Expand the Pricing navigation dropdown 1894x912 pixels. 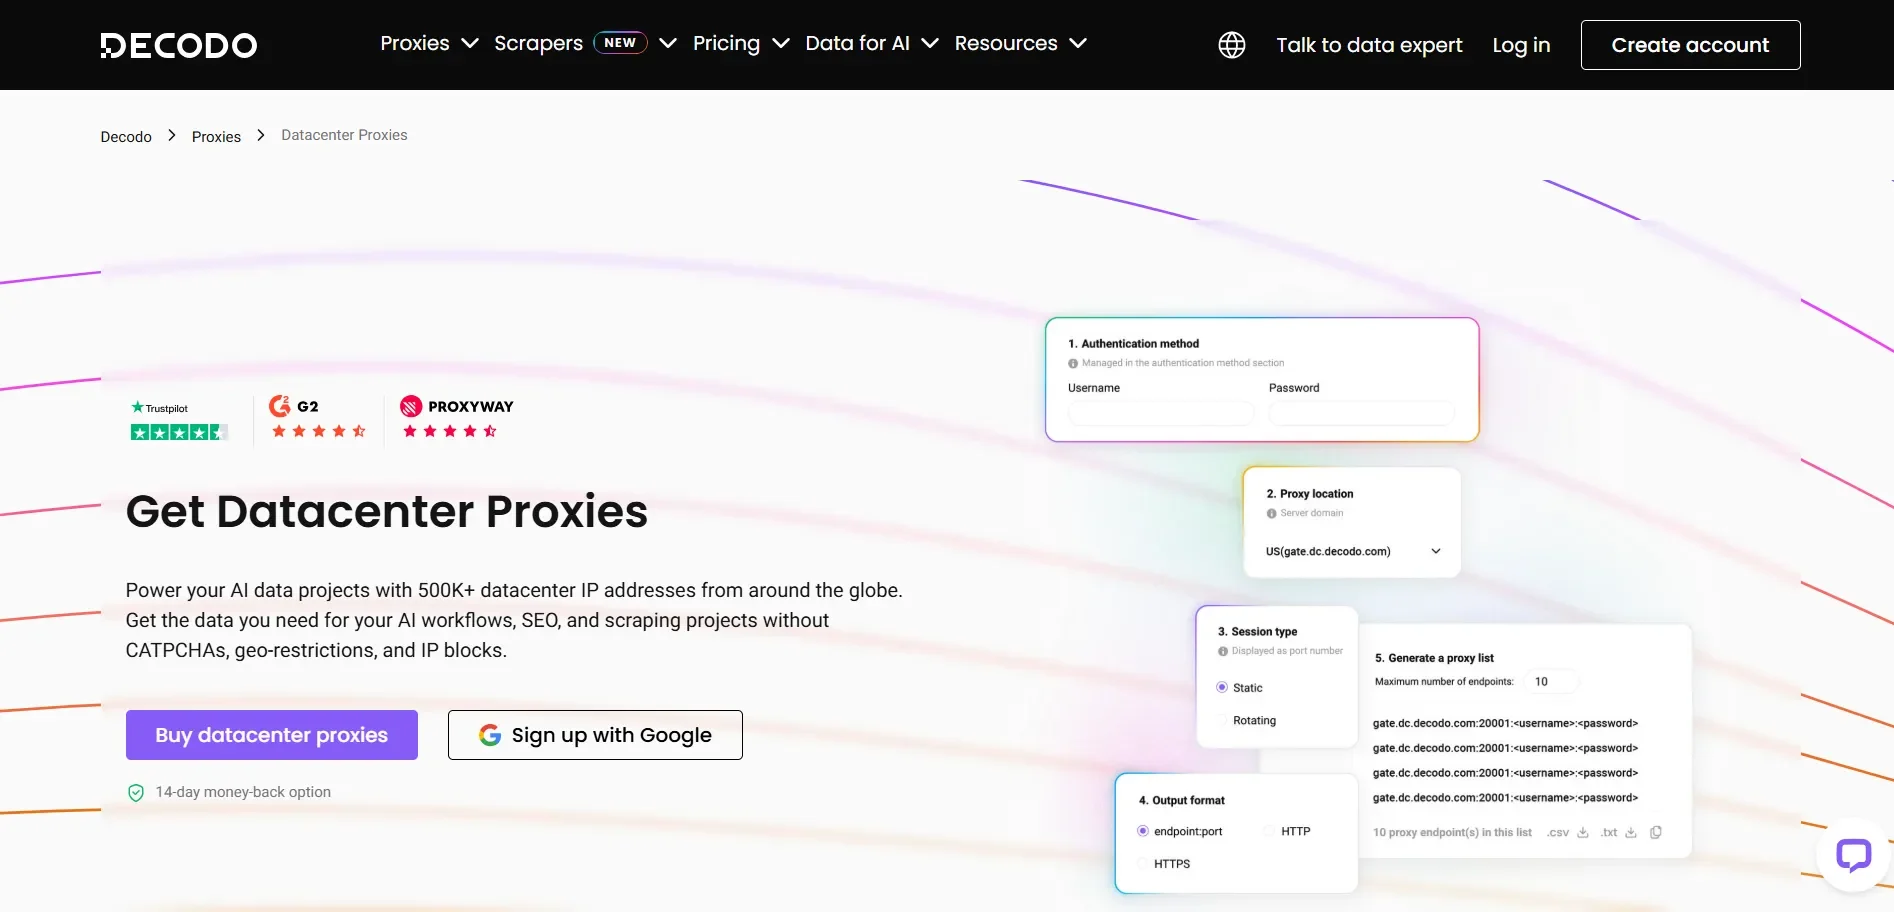(740, 44)
